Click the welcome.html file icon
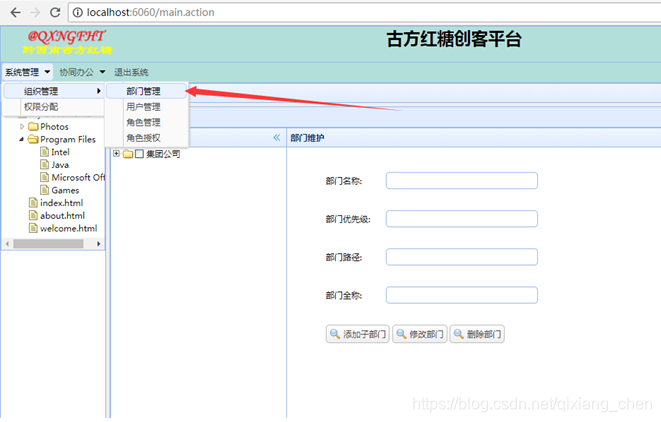 tap(33, 228)
